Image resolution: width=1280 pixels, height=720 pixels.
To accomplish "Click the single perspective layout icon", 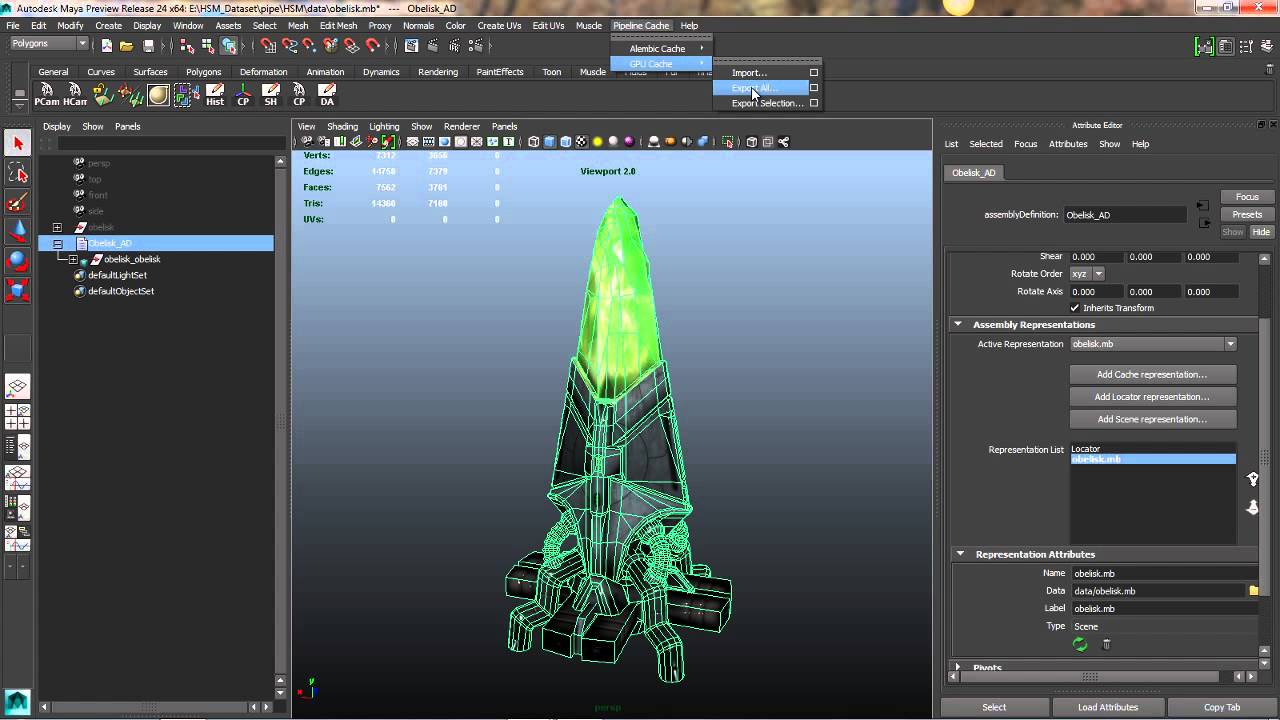I will (17, 386).
